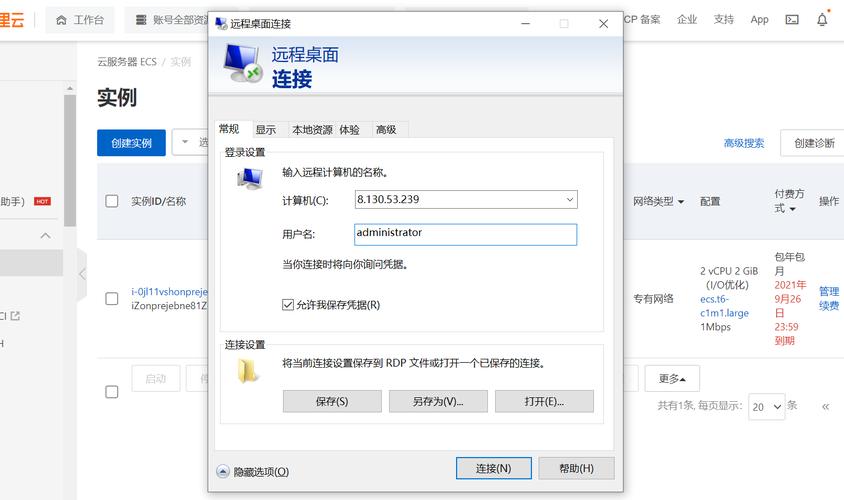844x500 pixels.
Task: Click 企业 in the top navigation
Action: click(687, 20)
